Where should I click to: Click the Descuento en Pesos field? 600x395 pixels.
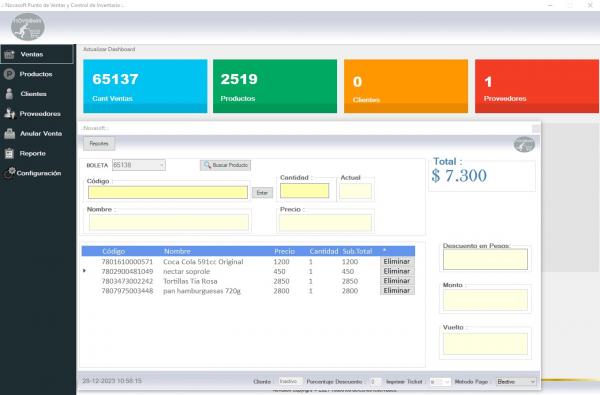tap(485, 259)
